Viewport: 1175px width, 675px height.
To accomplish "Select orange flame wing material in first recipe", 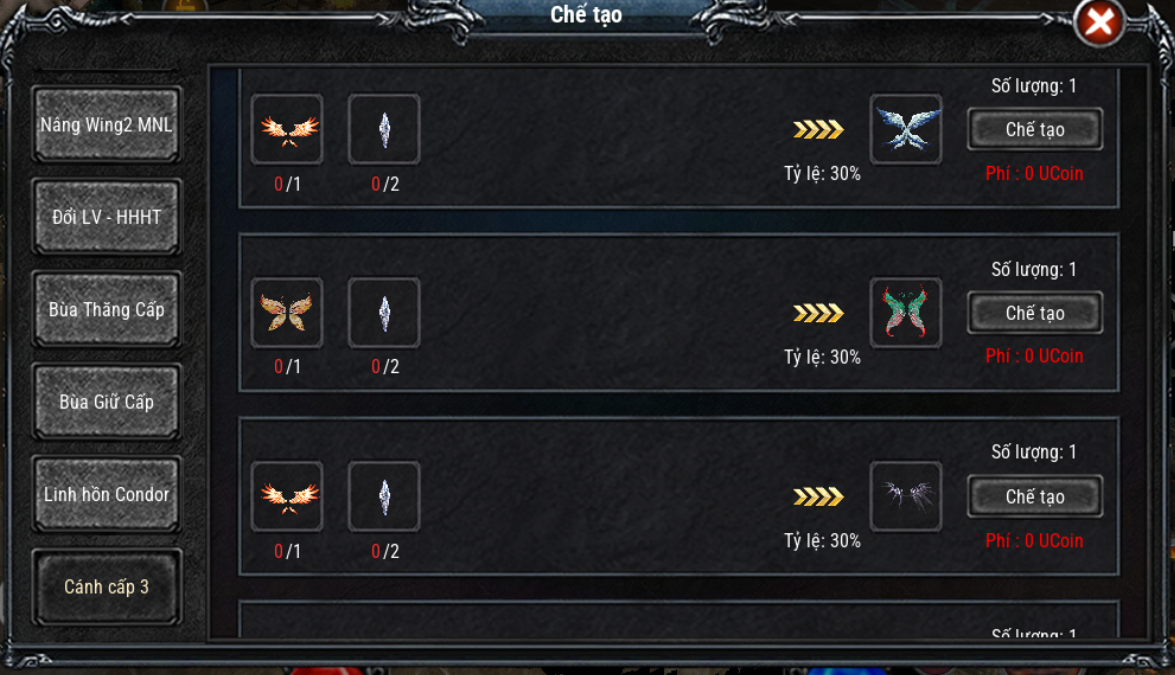I will click(287, 130).
